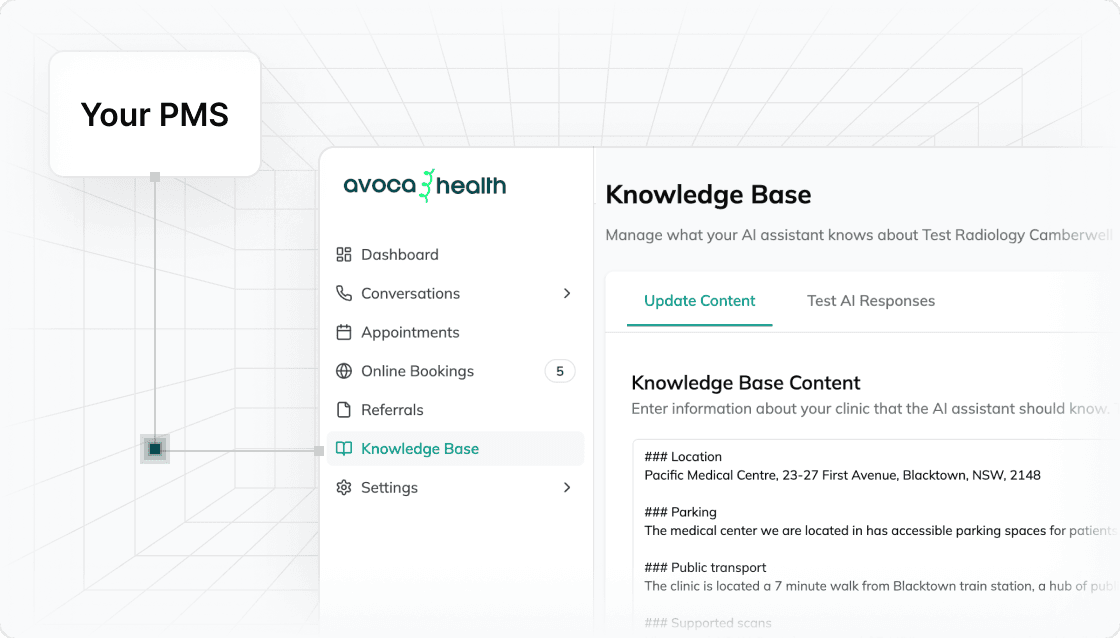The height and width of the screenshot is (638, 1120).
Task: Select Knowledge Base in the sidebar
Action: (420, 449)
